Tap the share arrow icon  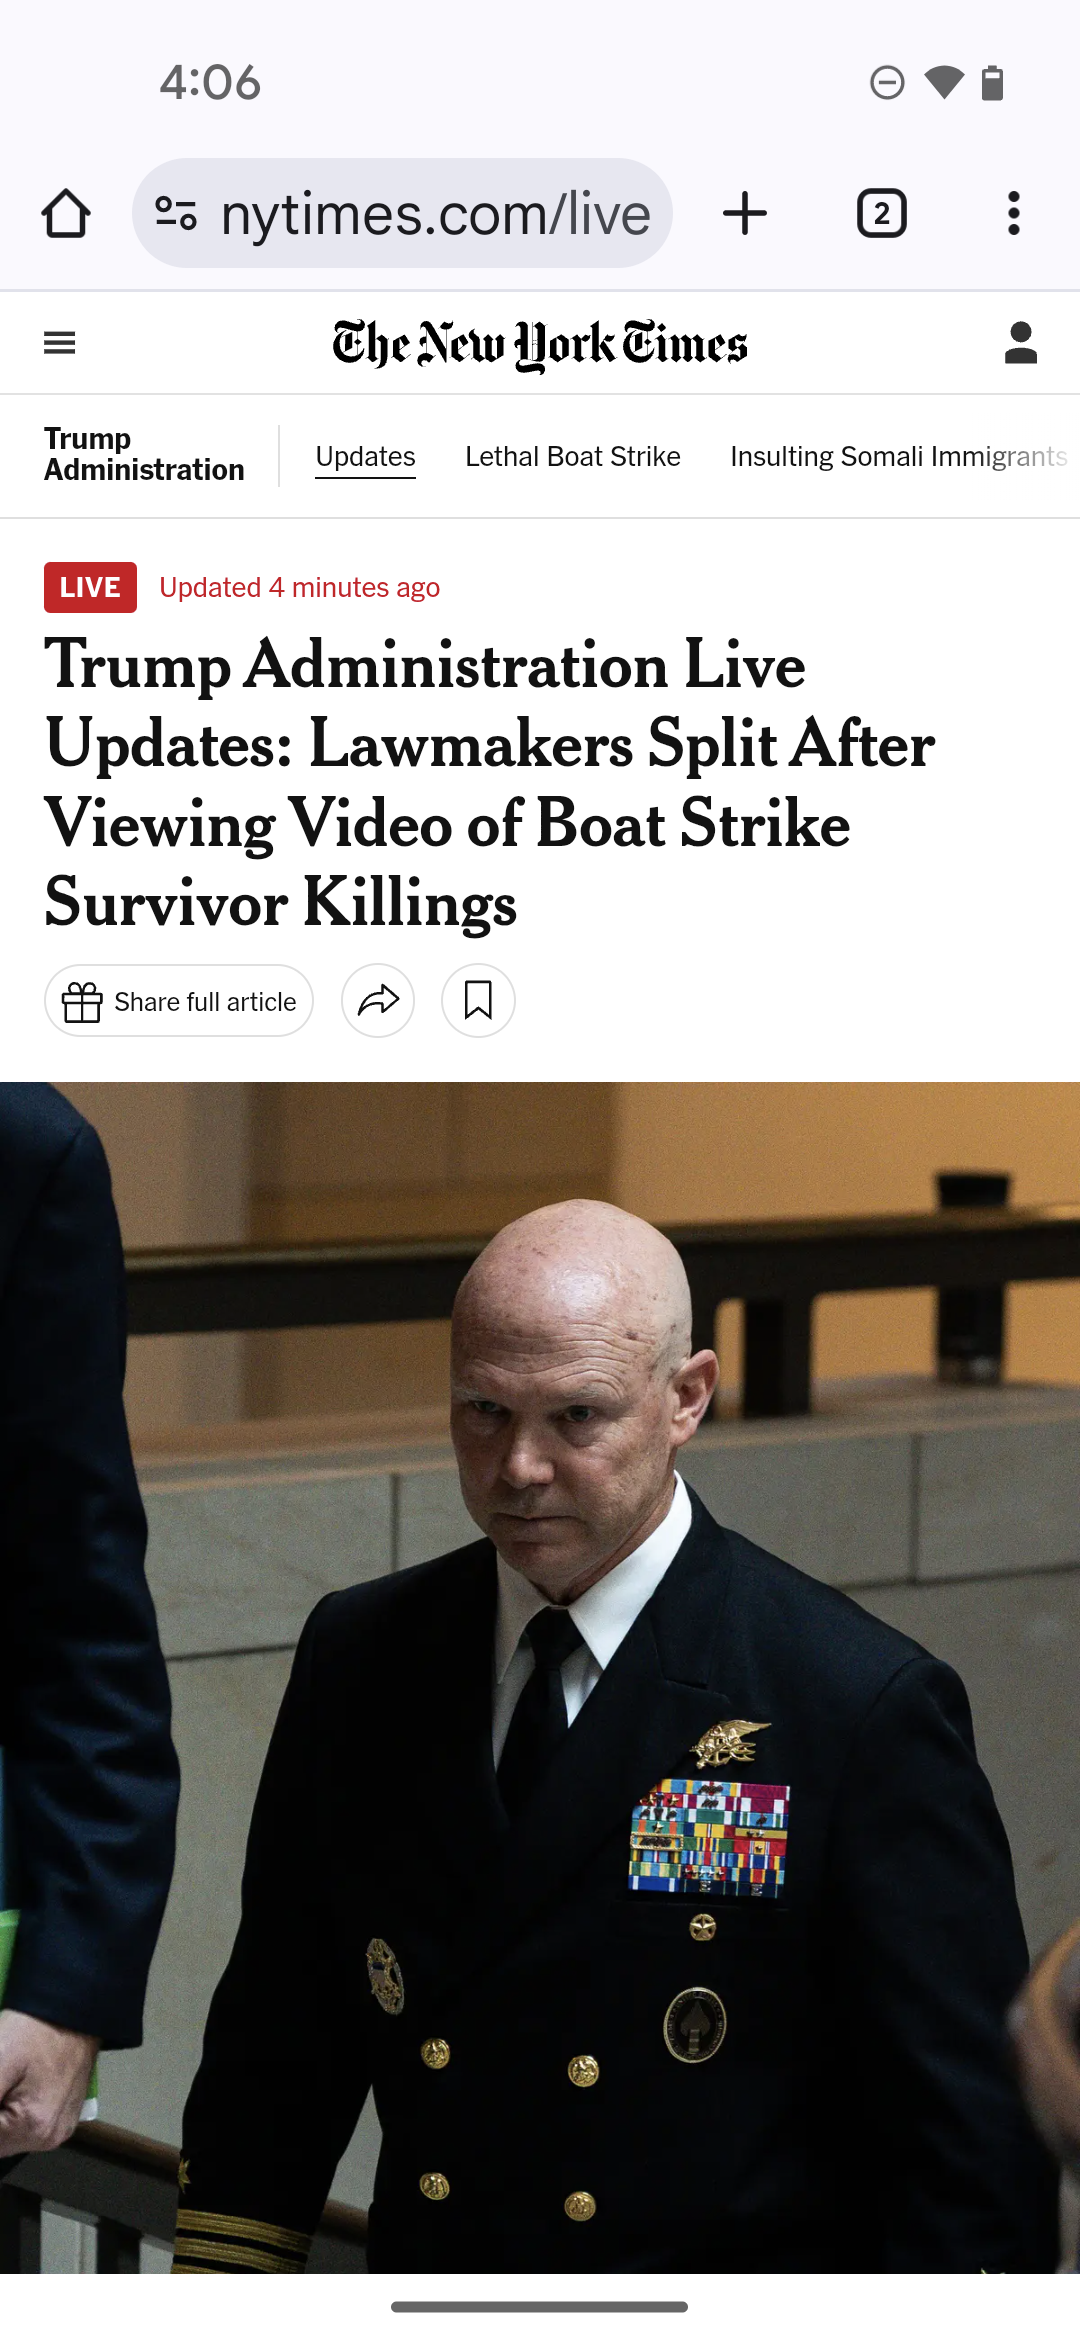[378, 1001]
